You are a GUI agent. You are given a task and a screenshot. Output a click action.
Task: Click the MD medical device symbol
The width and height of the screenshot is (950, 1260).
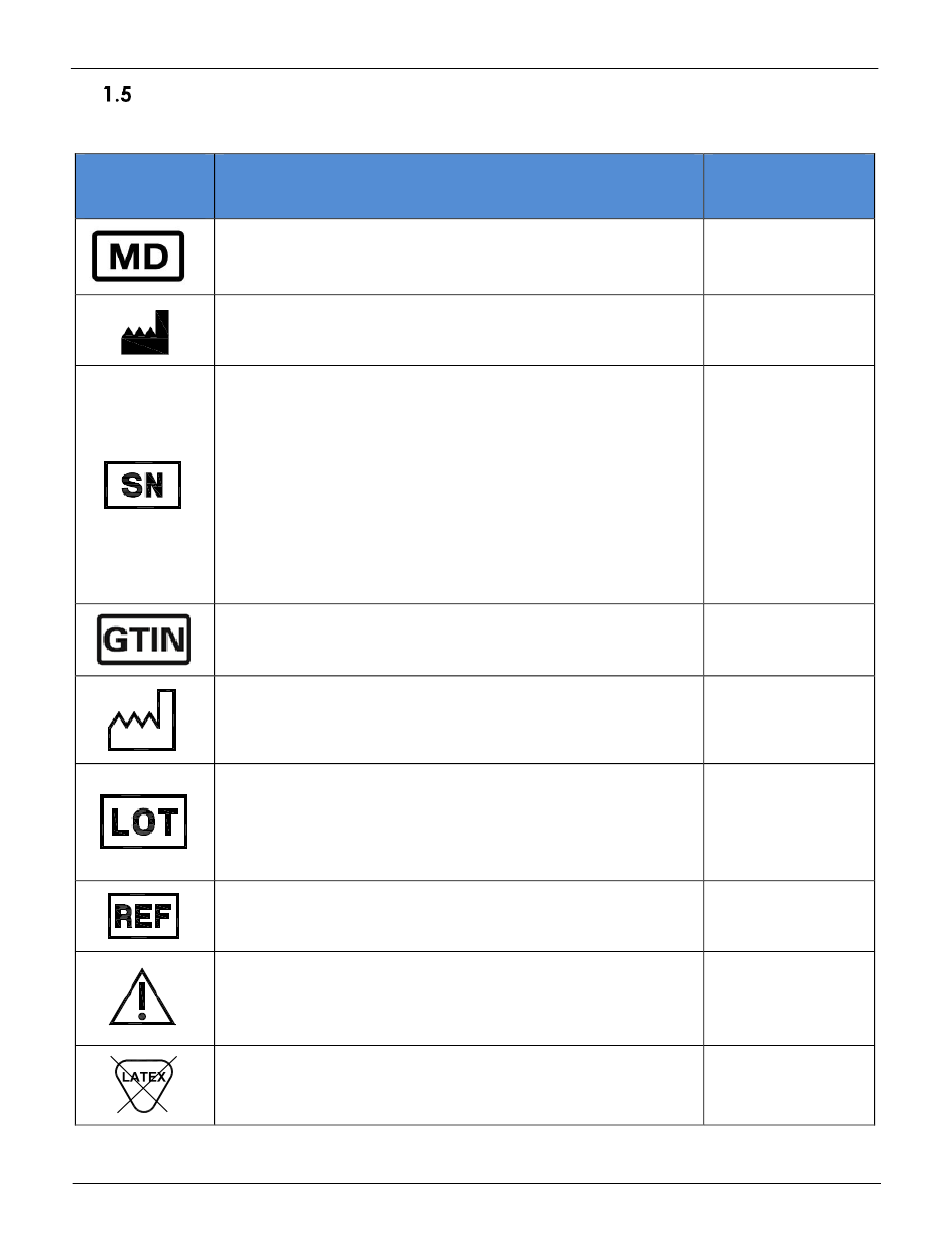tap(139, 256)
